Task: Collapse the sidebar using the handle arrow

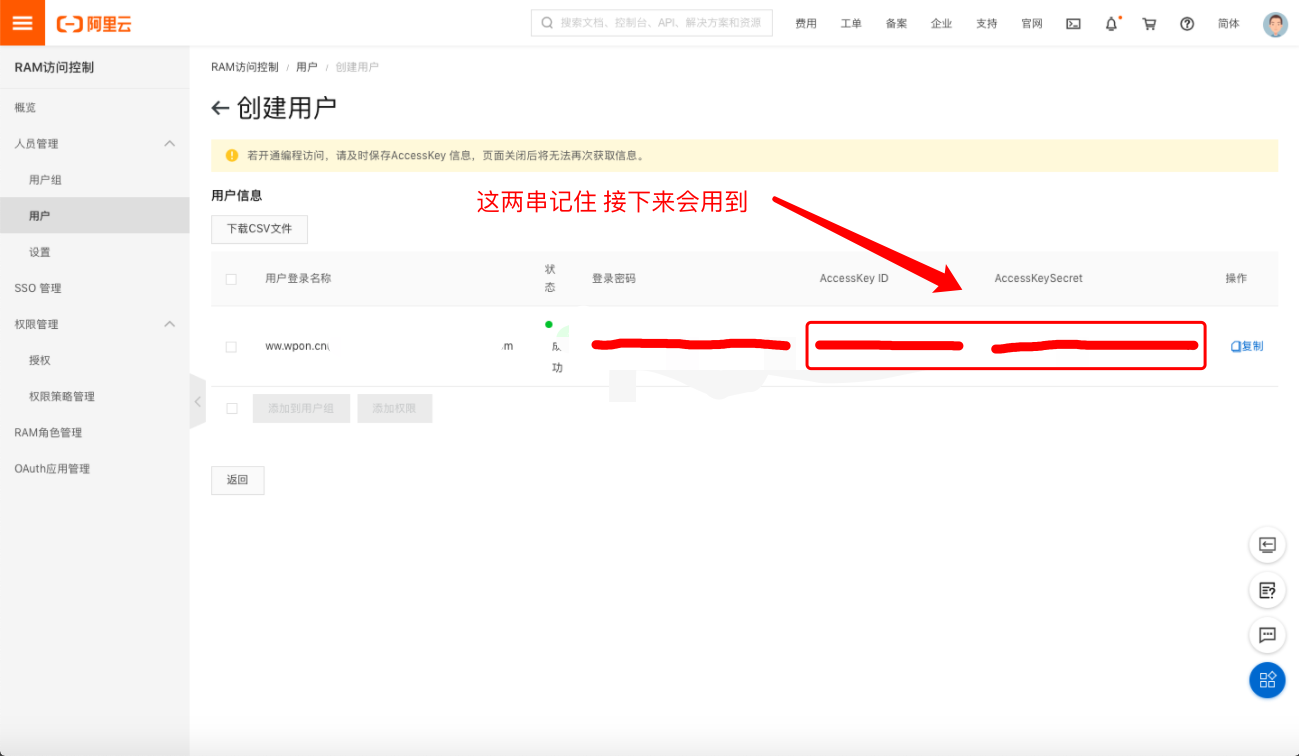Action: click(197, 401)
